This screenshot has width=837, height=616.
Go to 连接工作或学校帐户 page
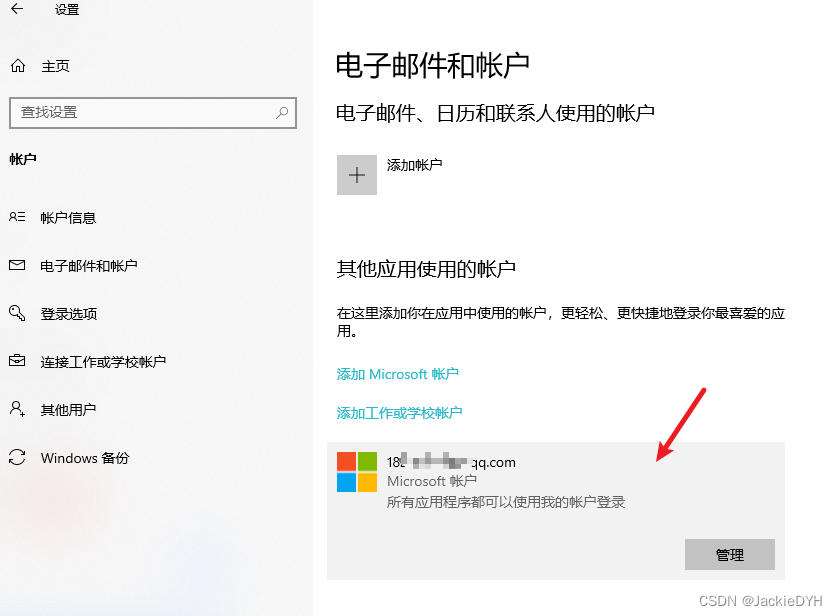click(103, 362)
